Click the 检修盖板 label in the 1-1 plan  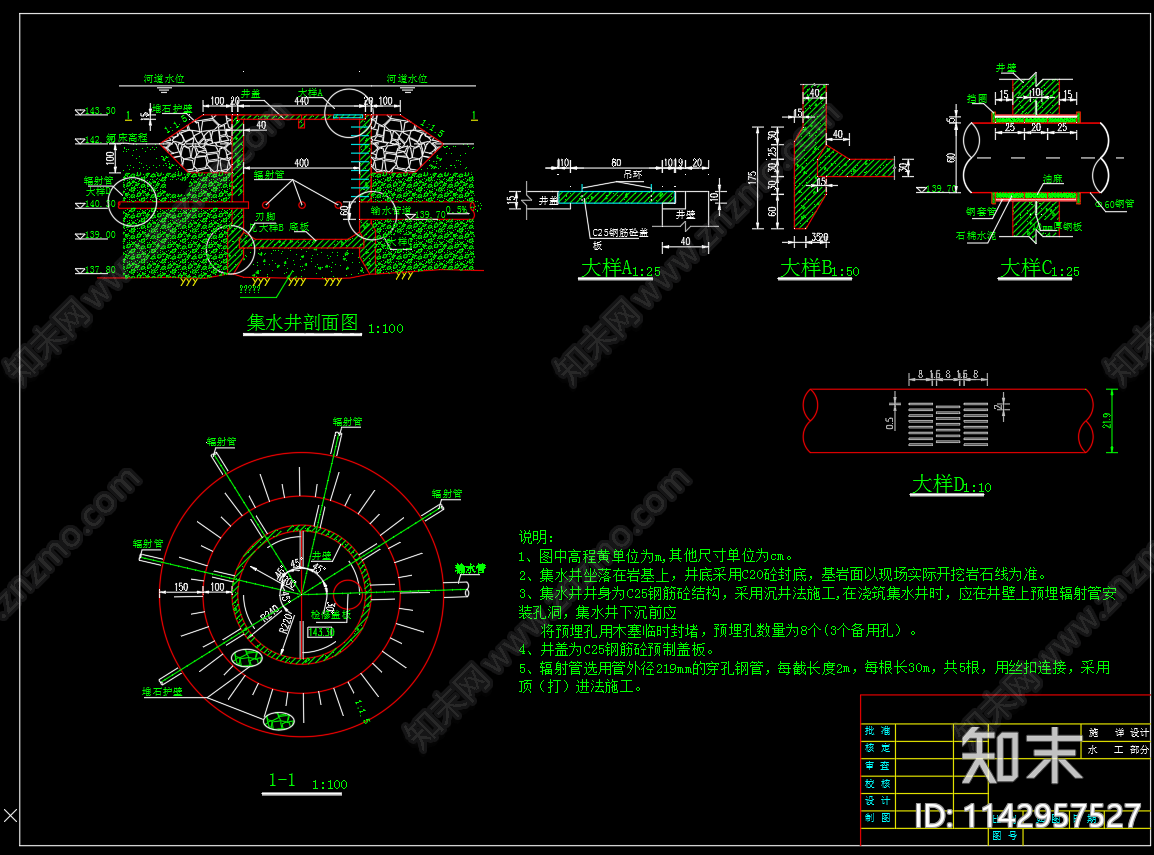point(330,614)
